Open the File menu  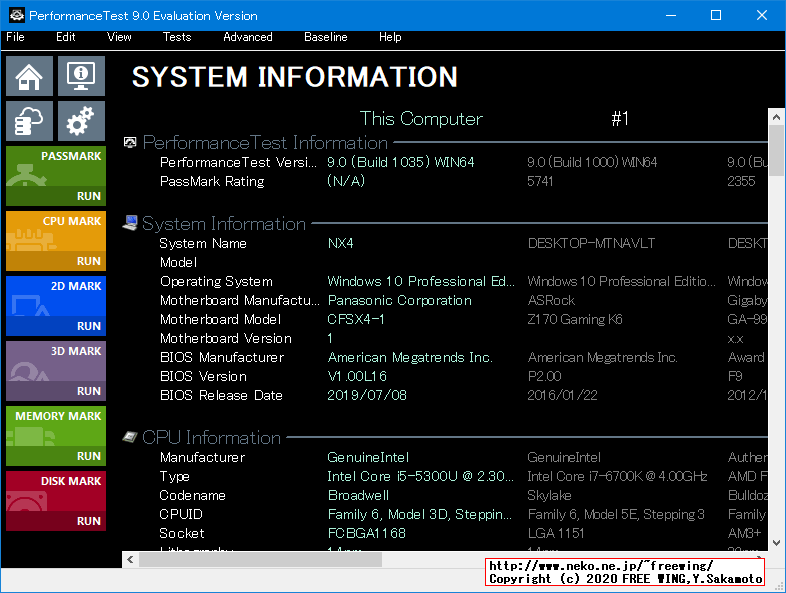coord(15,37)
